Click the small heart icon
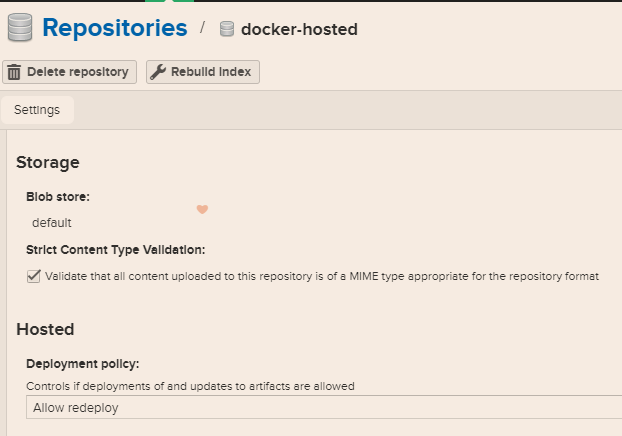The width and height of the screenshot is (622, 436). (202, 209)
